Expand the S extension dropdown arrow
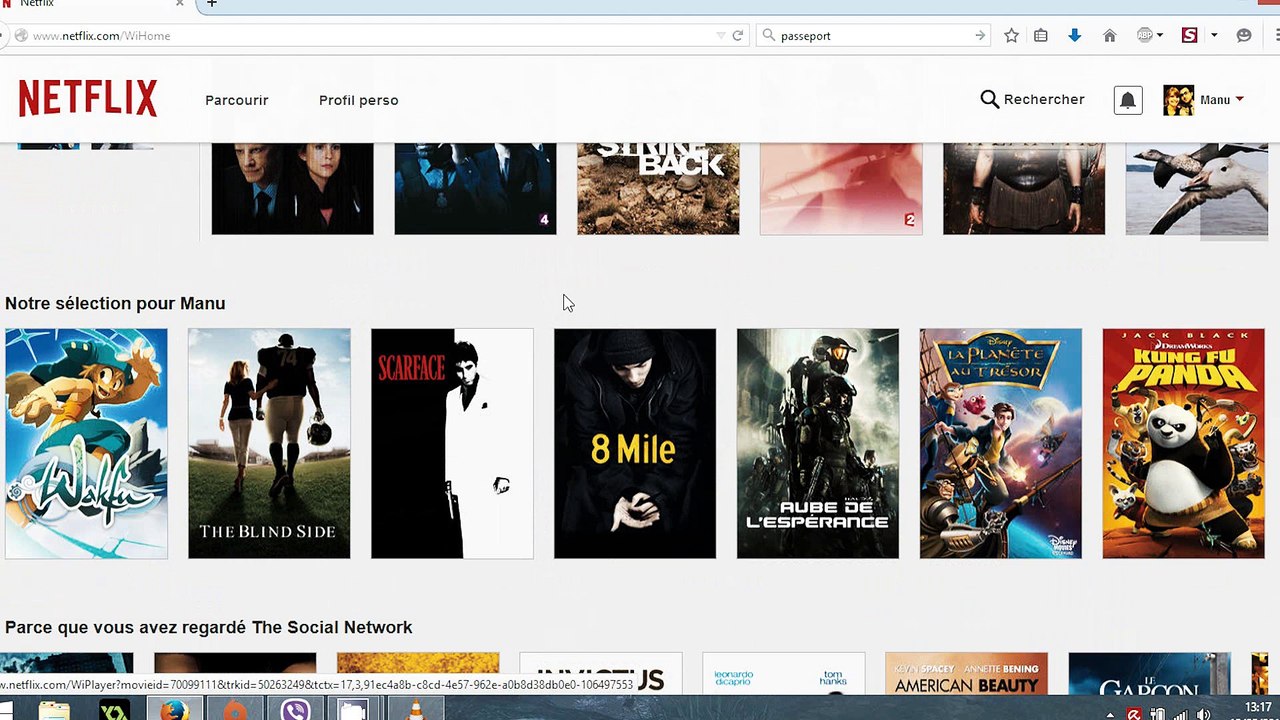This screenshot has height=720, width=1280. [x=1214, y=35]
